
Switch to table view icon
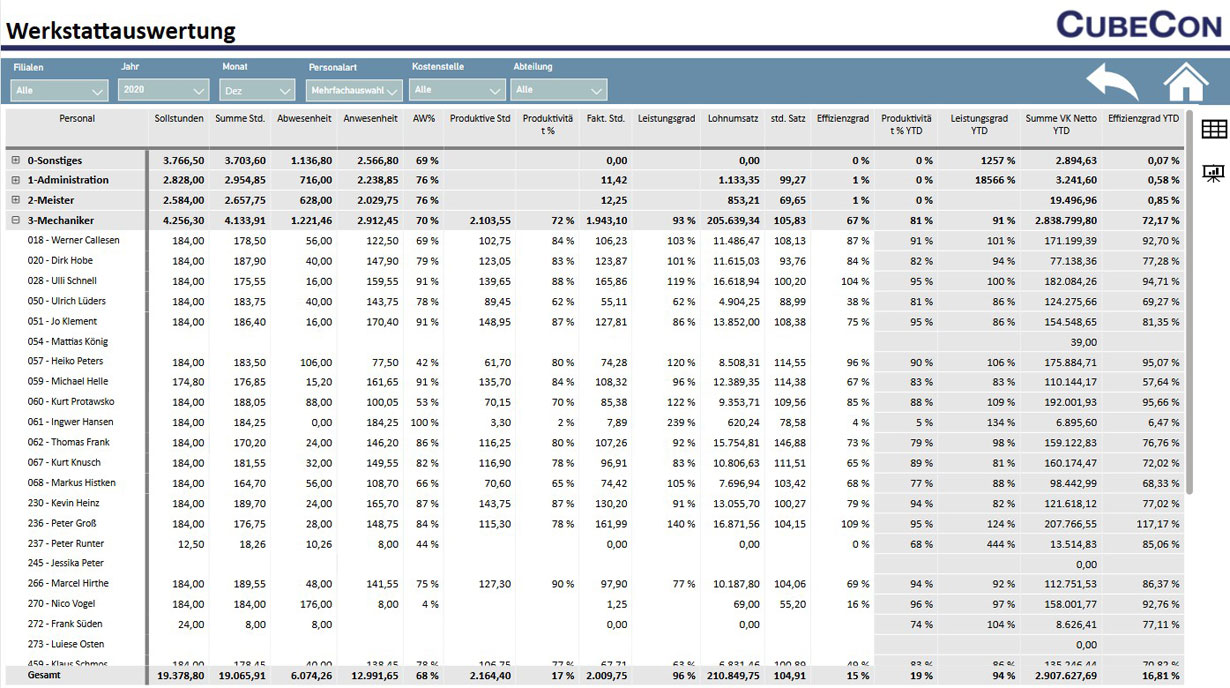click(x=1214, y=129)
